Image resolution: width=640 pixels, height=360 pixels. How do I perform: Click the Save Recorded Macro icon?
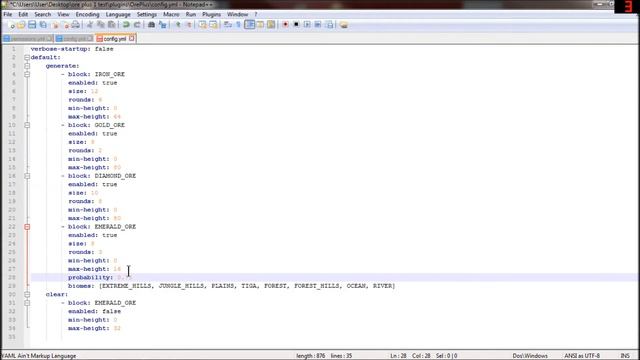[x=329, y=25]
